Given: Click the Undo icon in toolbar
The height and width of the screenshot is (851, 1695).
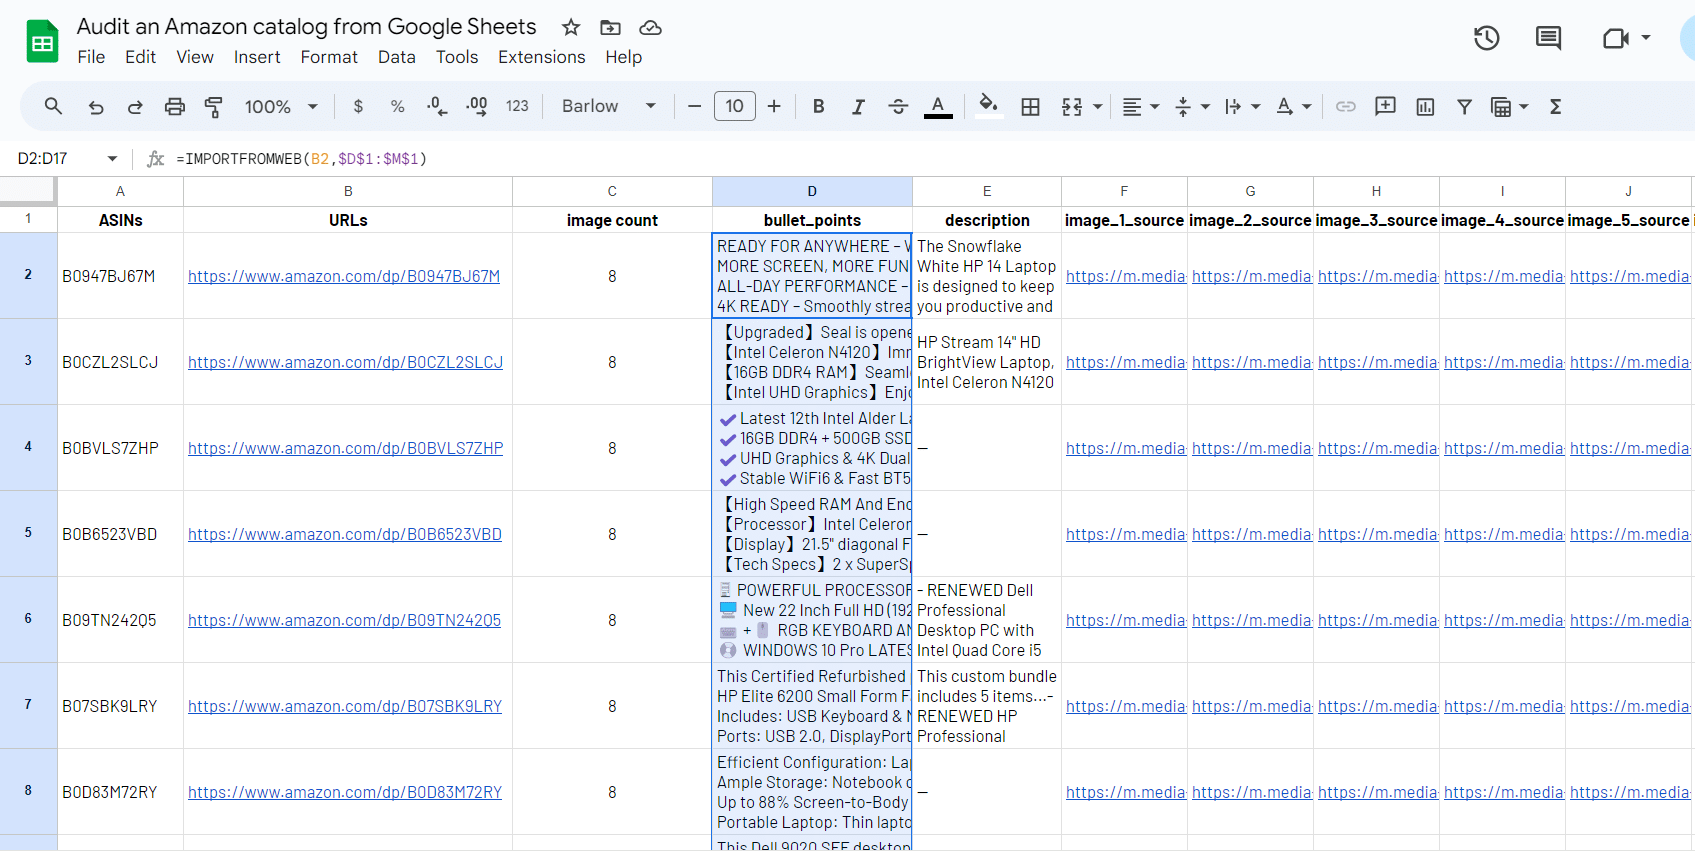Looking at the screenshot, I should tap(96, 107).
